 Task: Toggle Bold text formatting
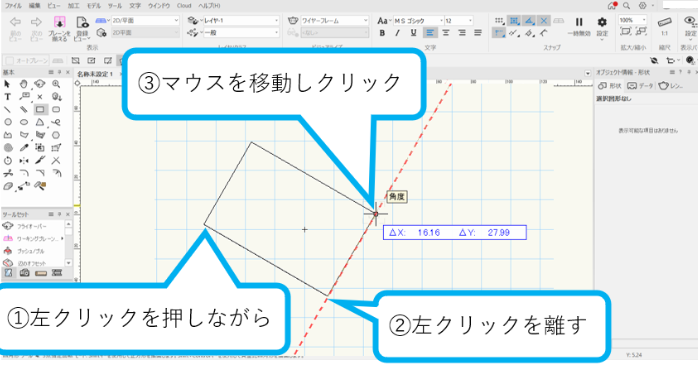click(382, 33)
